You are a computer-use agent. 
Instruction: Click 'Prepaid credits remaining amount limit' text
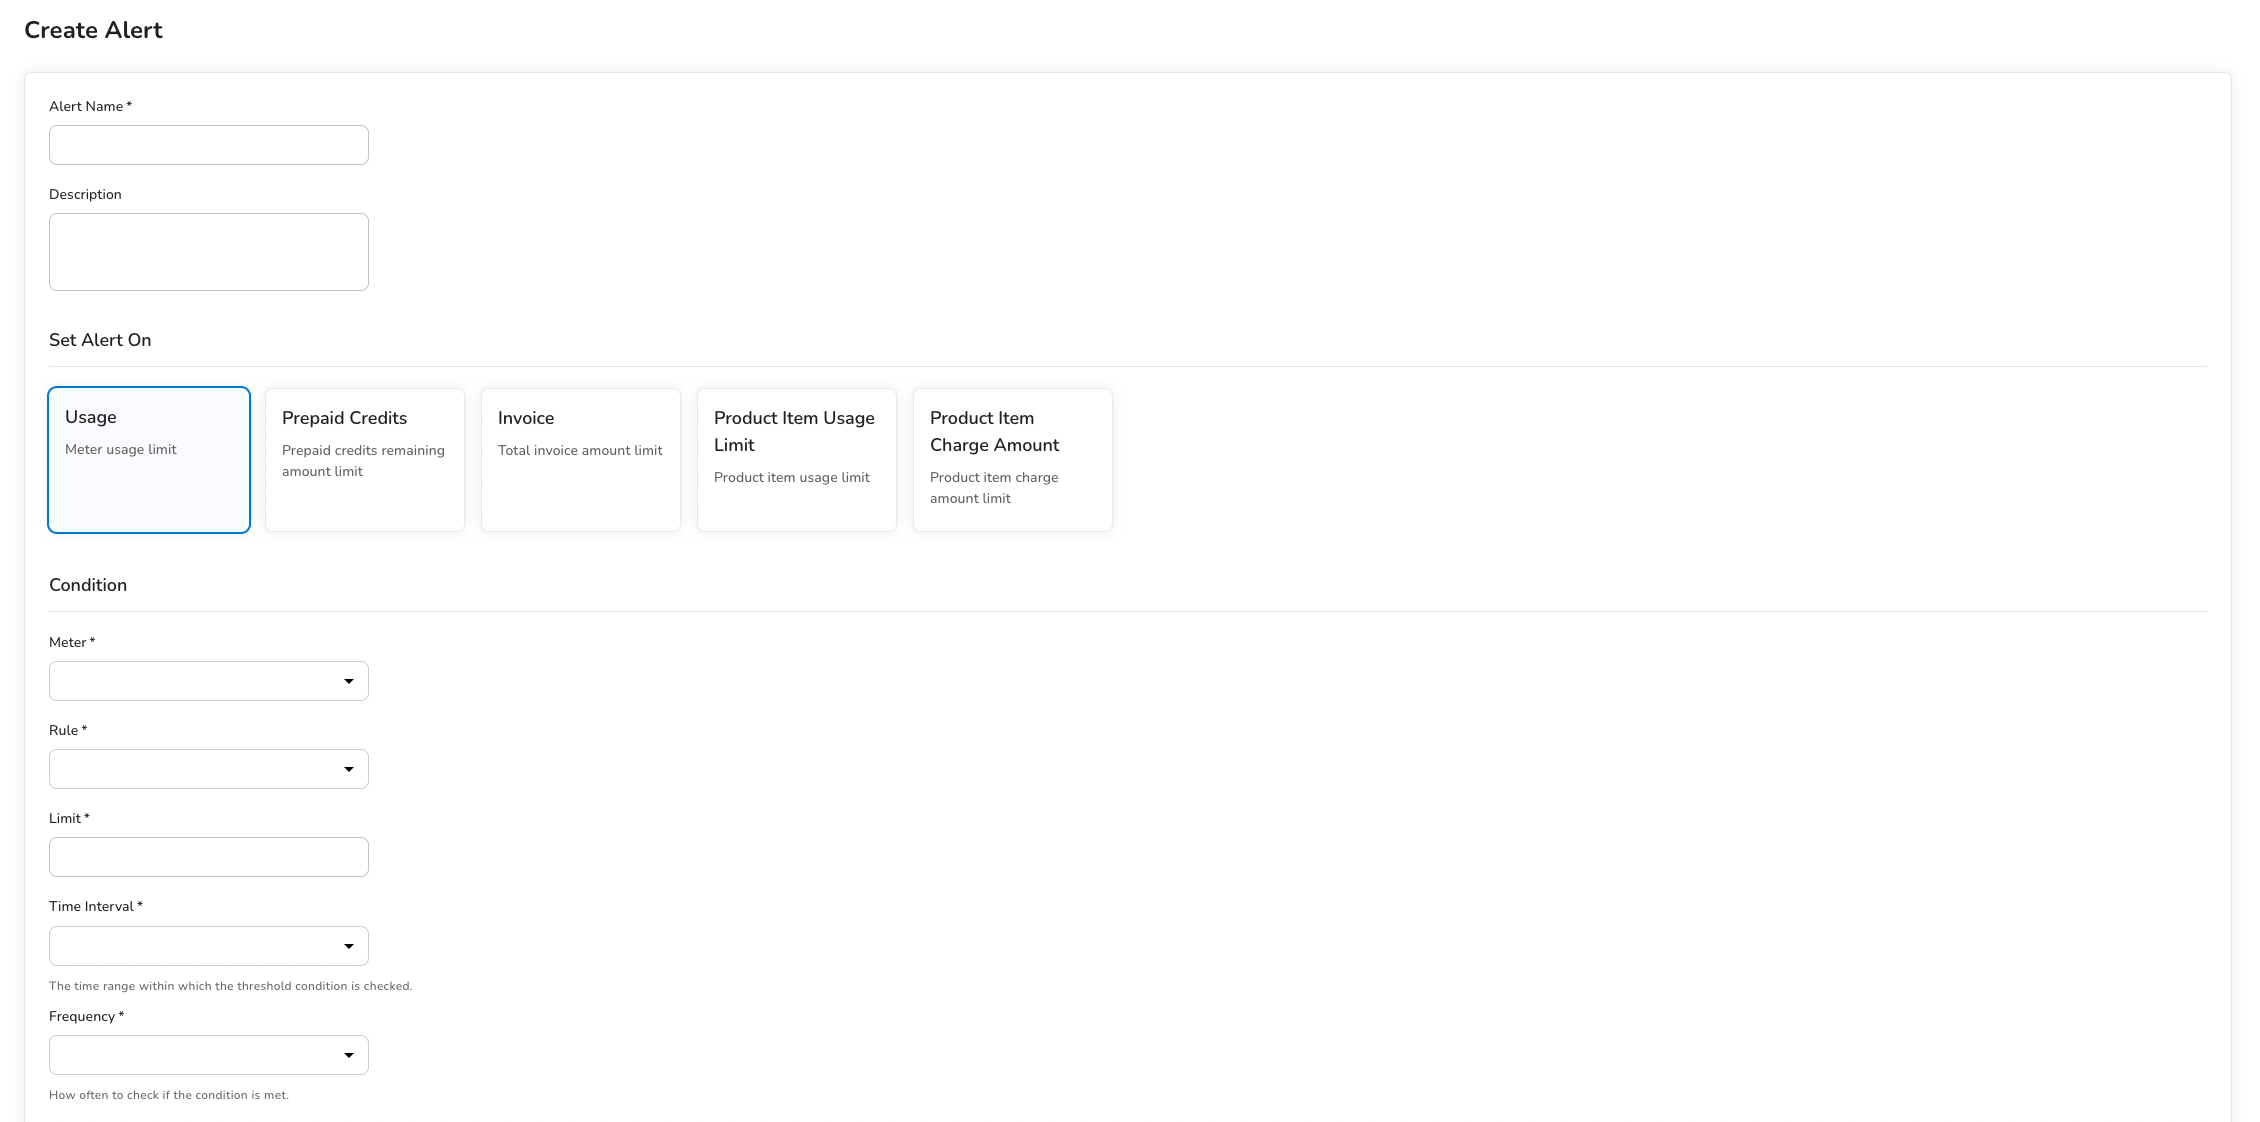click(x=363, y=461)
